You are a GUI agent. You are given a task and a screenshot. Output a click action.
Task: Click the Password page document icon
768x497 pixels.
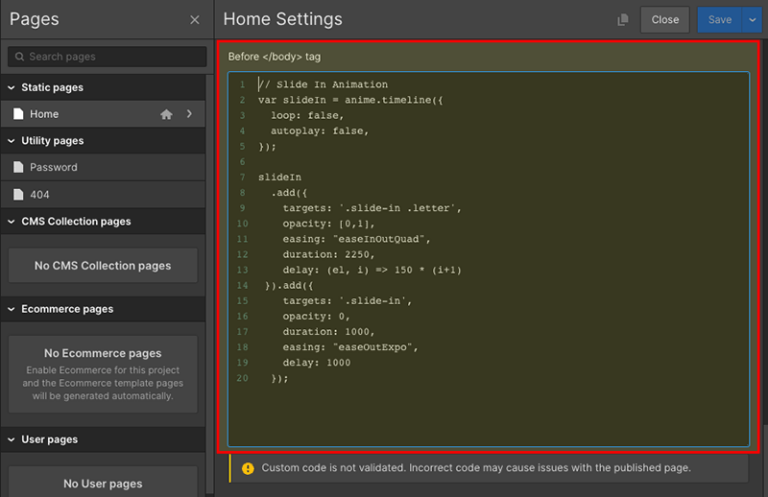pyautogui.click(x=18, y=168)
